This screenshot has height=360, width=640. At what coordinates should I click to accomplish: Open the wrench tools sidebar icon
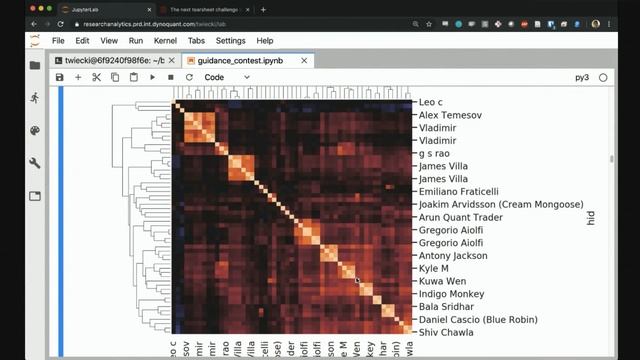click(x=35, y=163)
